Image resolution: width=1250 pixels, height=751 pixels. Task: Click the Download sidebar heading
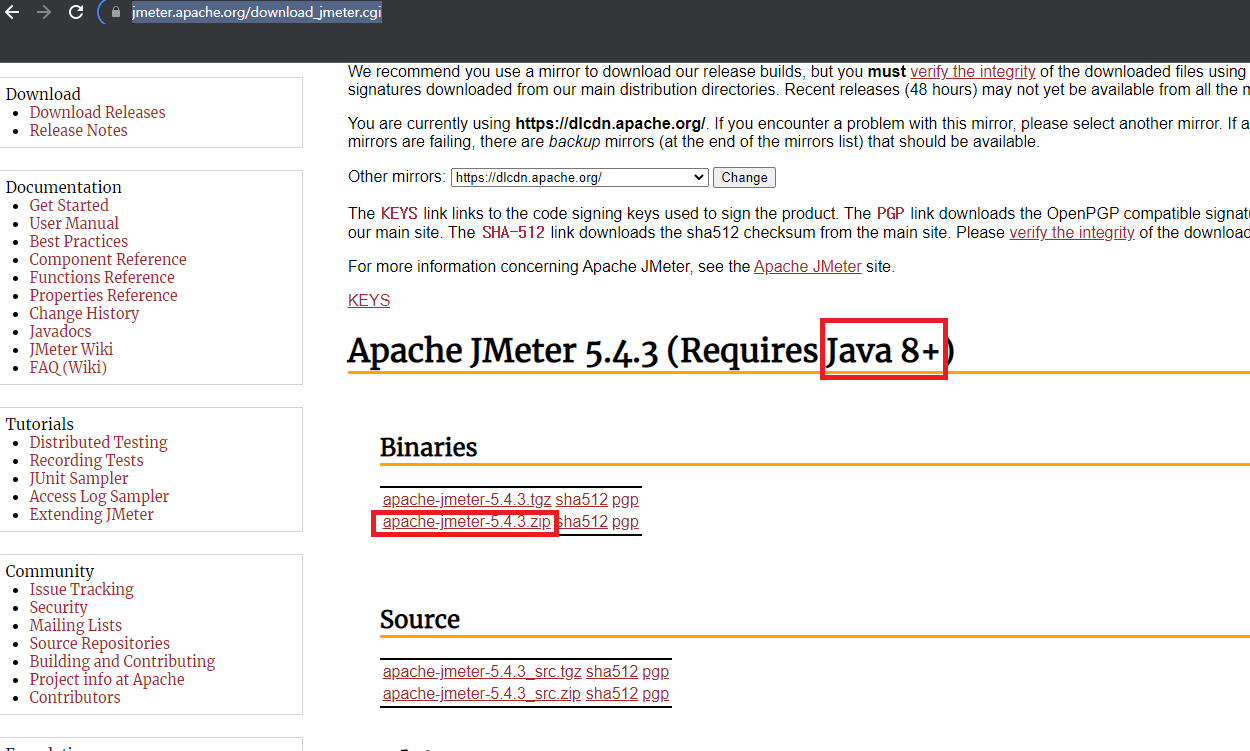point(43,94)
